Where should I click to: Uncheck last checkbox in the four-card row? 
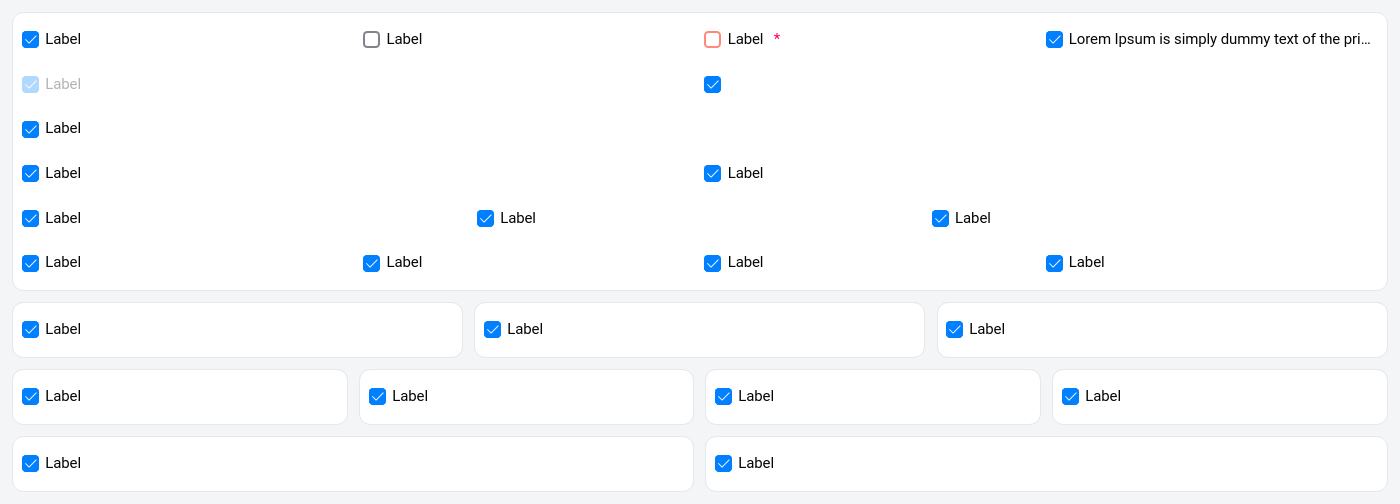coord(1070,397)
